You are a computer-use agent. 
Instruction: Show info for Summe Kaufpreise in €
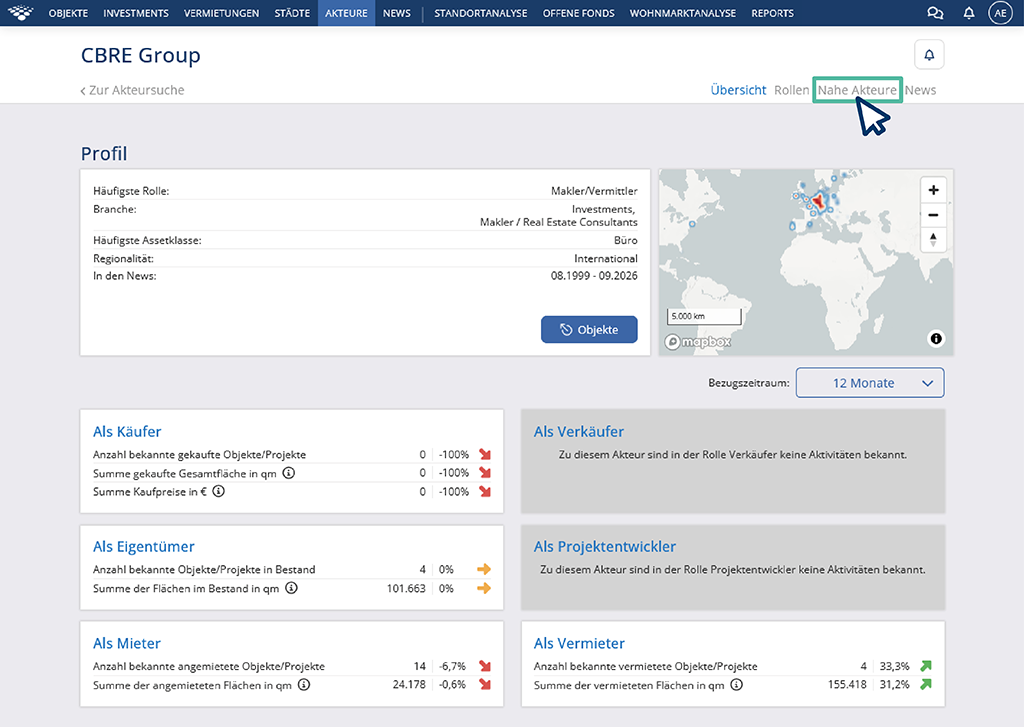click(x=219, y=491)
